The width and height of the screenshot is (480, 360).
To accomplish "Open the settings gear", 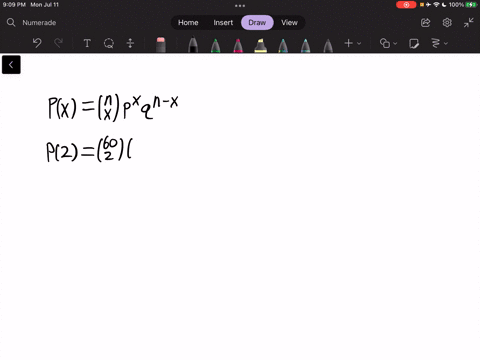I will click(x=447, y=23).
